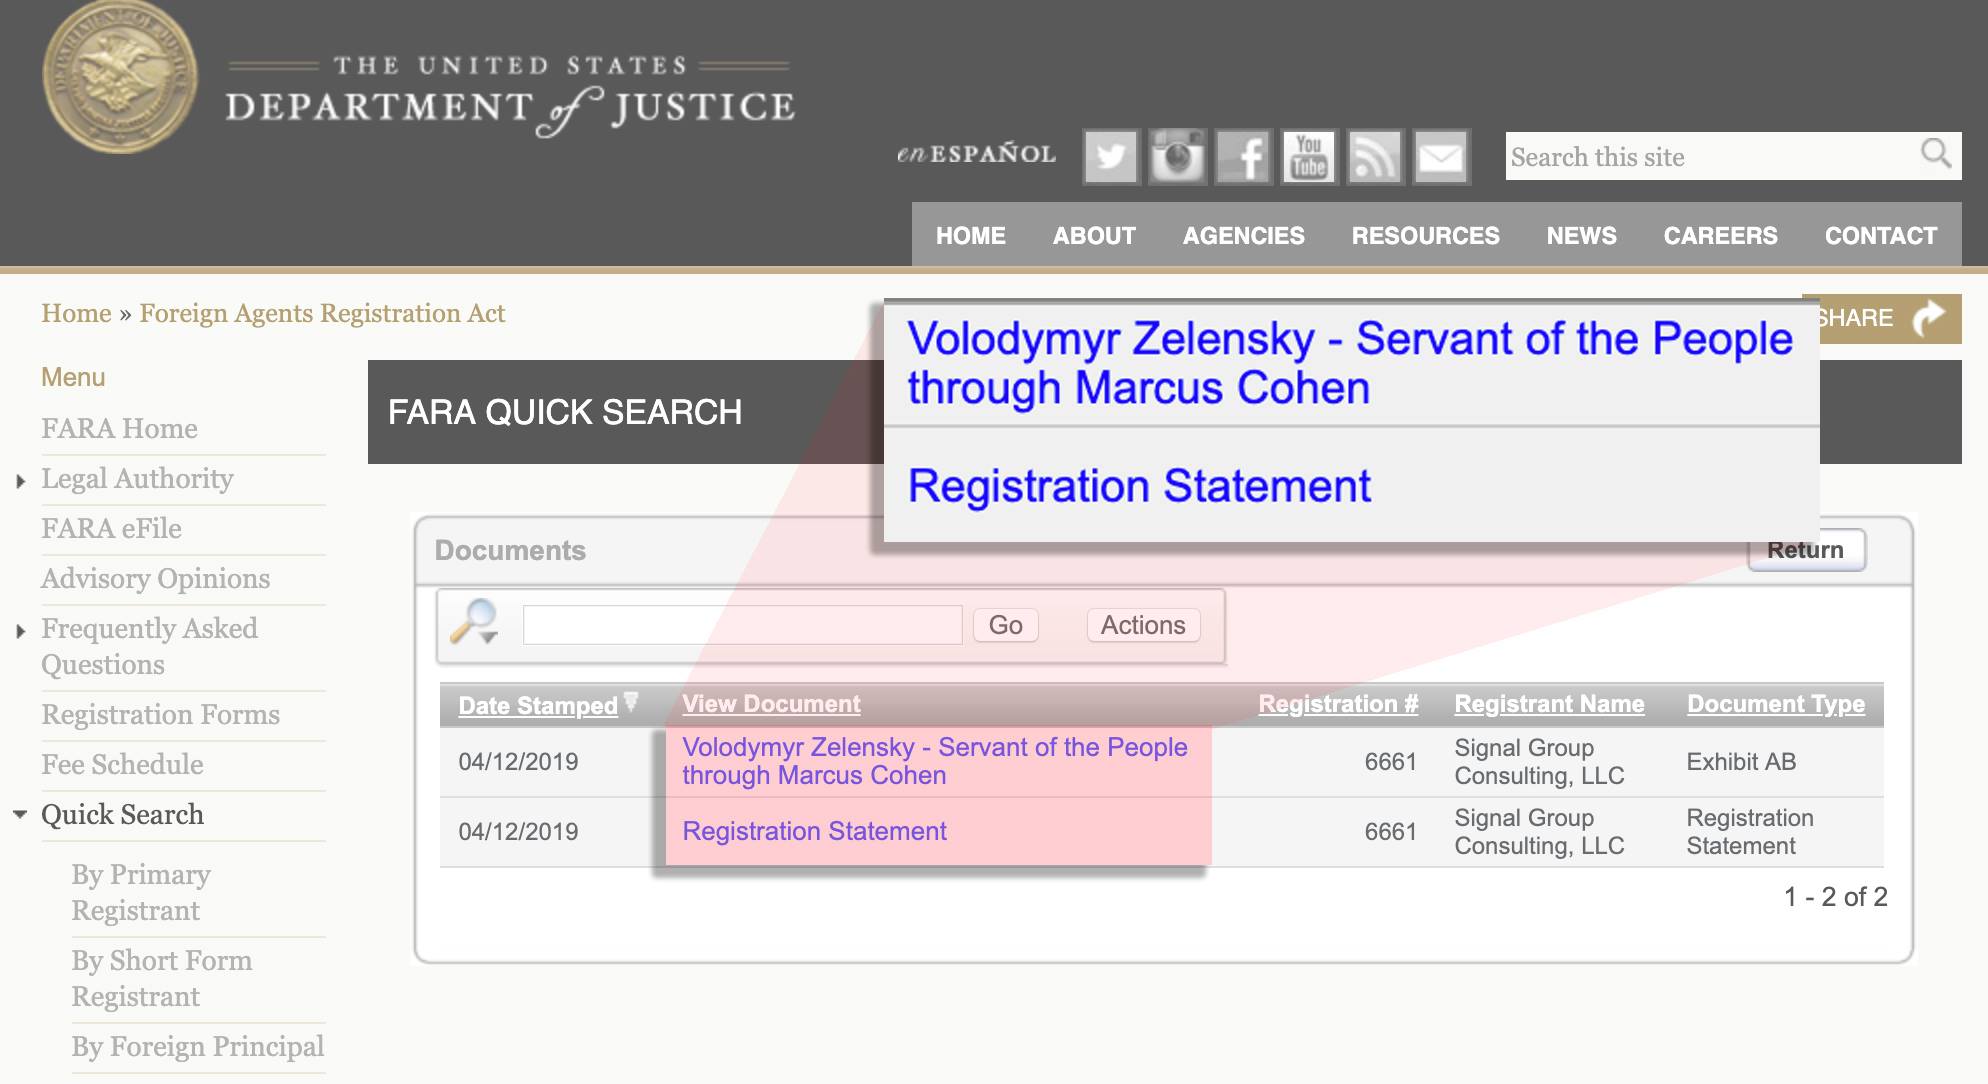Screen dimensions: 1988x1084
Task: Open the AGENCIES navigation menu
Action: coord(1243,236)
